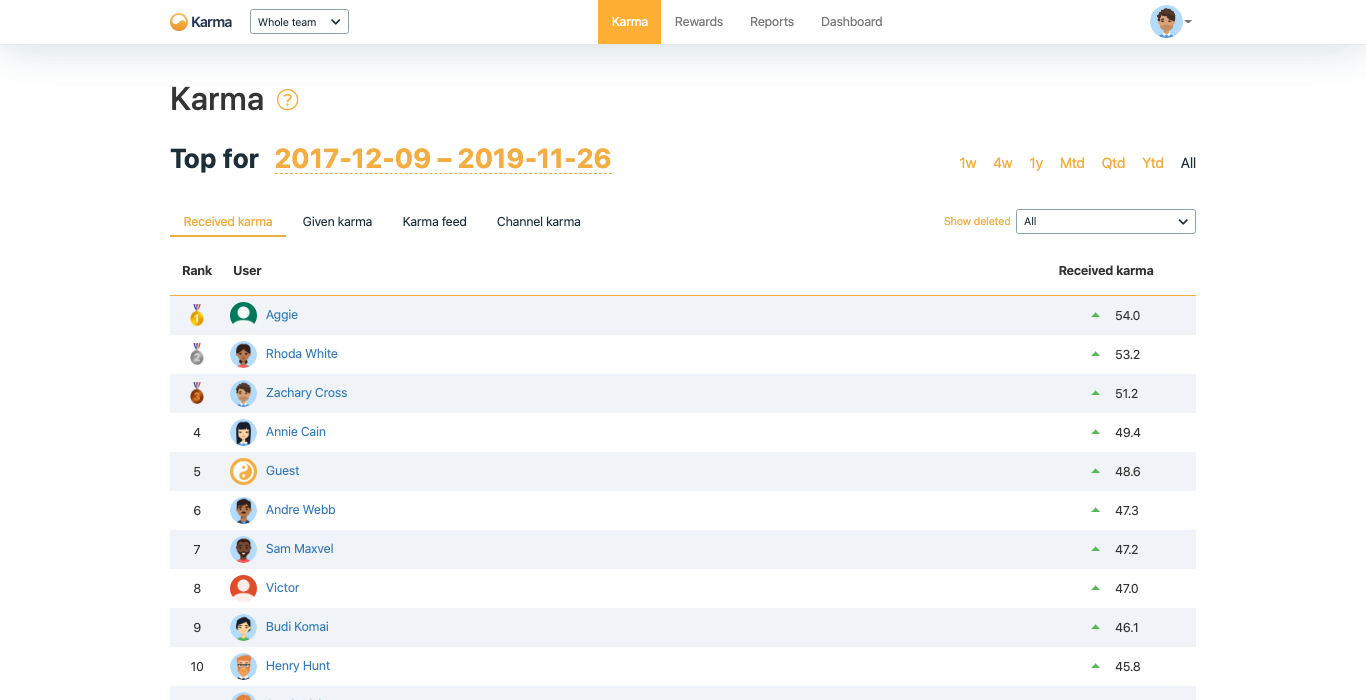
Task: Open the Whole team dropdown
Action: tap(299, 22)
